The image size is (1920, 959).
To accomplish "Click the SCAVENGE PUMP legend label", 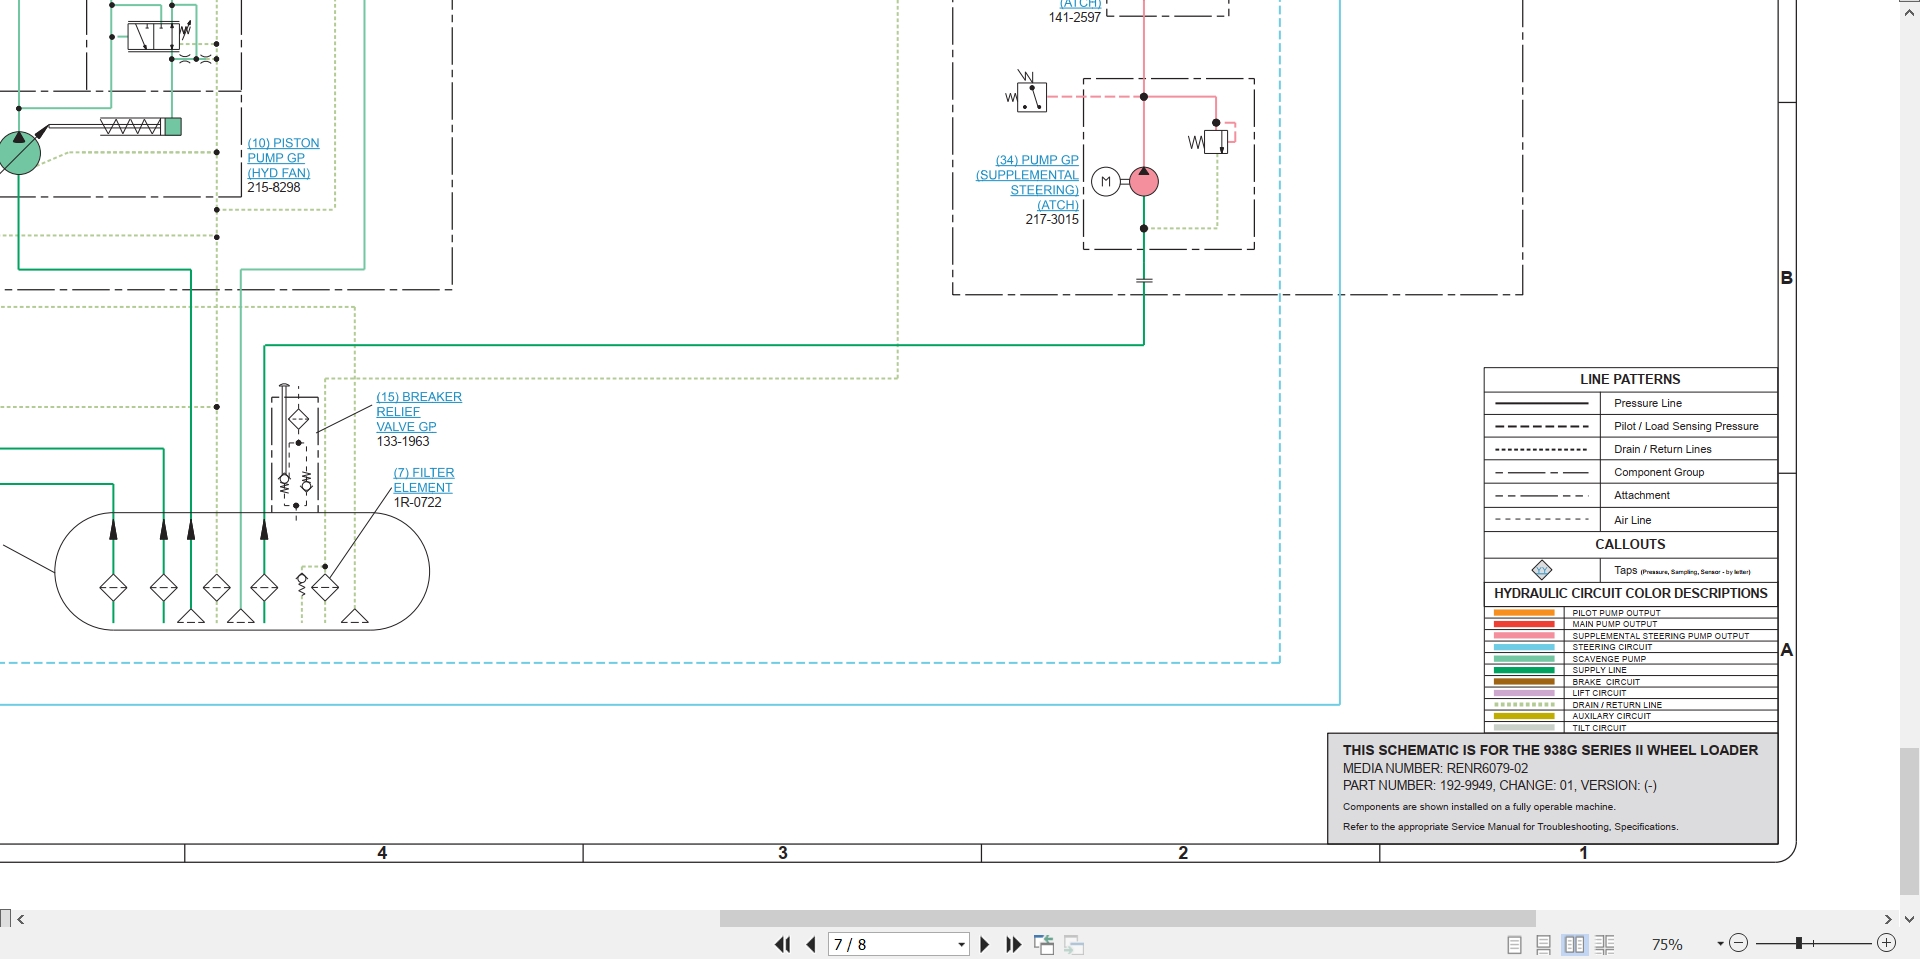I will click(x=1609, y=659).
